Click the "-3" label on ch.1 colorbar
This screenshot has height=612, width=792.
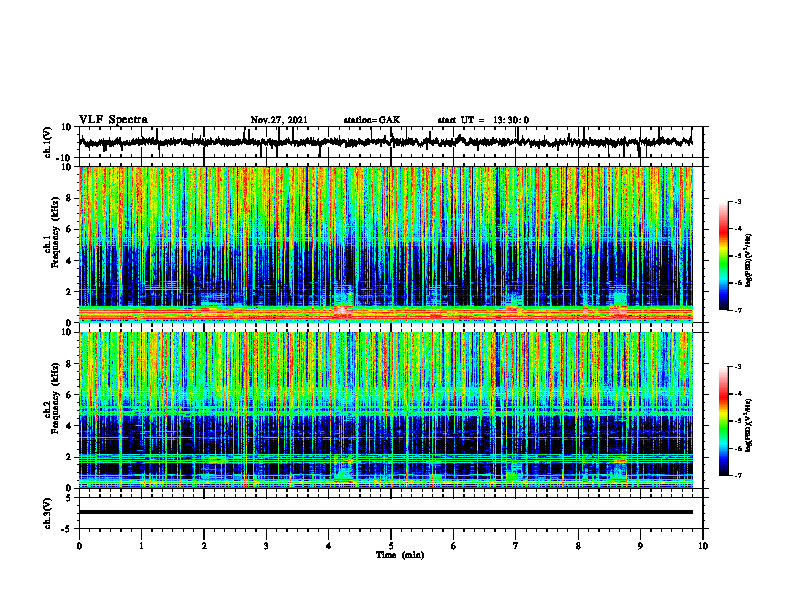point(737,201)
